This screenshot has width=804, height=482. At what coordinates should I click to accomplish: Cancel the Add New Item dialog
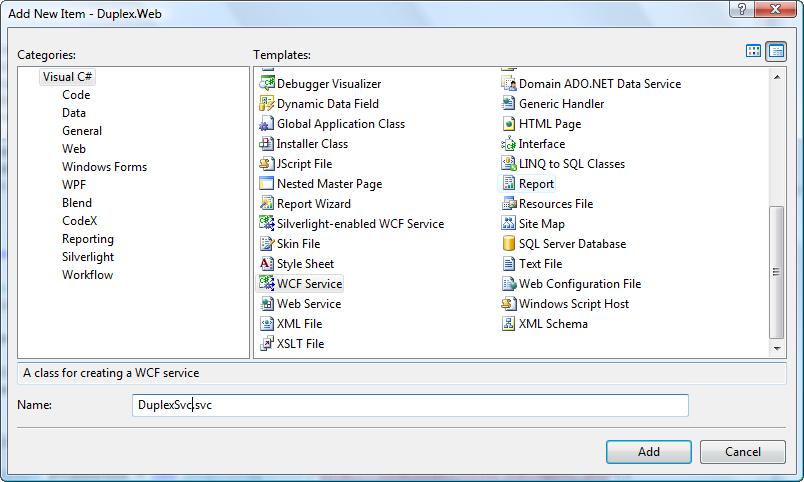pos(742,452)
